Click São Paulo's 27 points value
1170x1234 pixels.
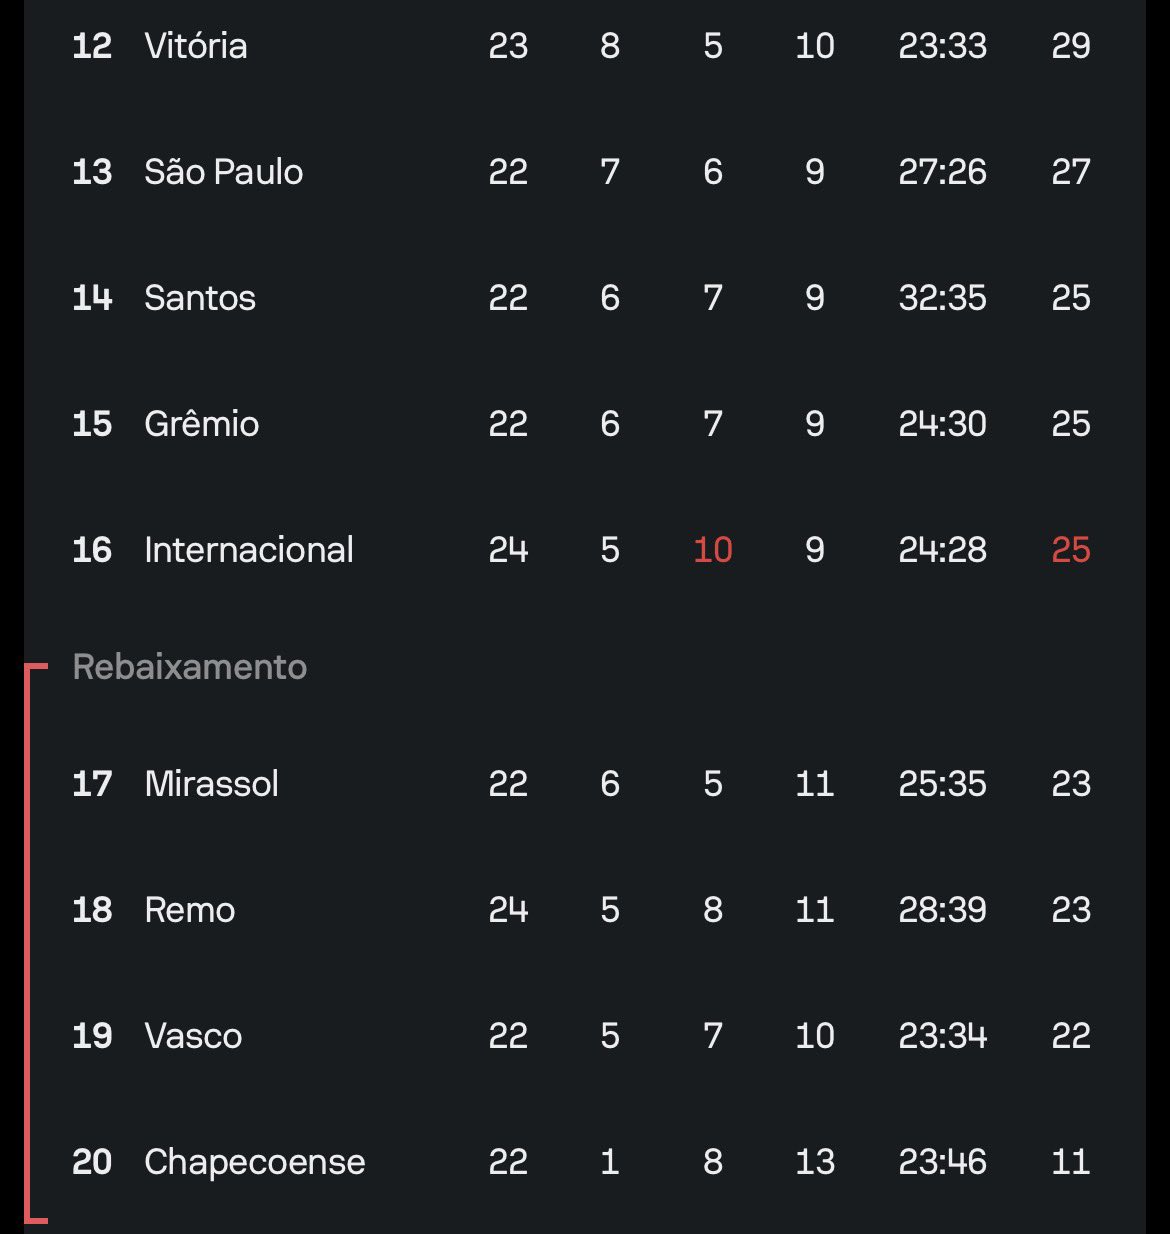click(x=1071, y=172)
